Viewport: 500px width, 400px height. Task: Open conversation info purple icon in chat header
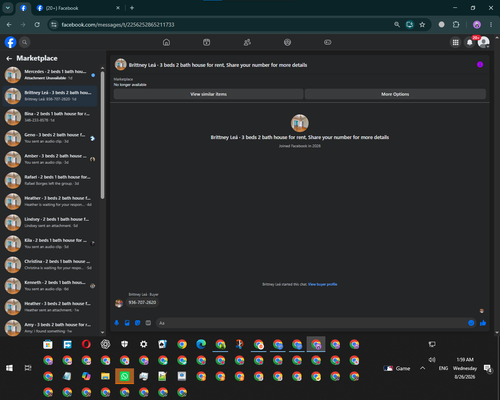click(480, 65)
